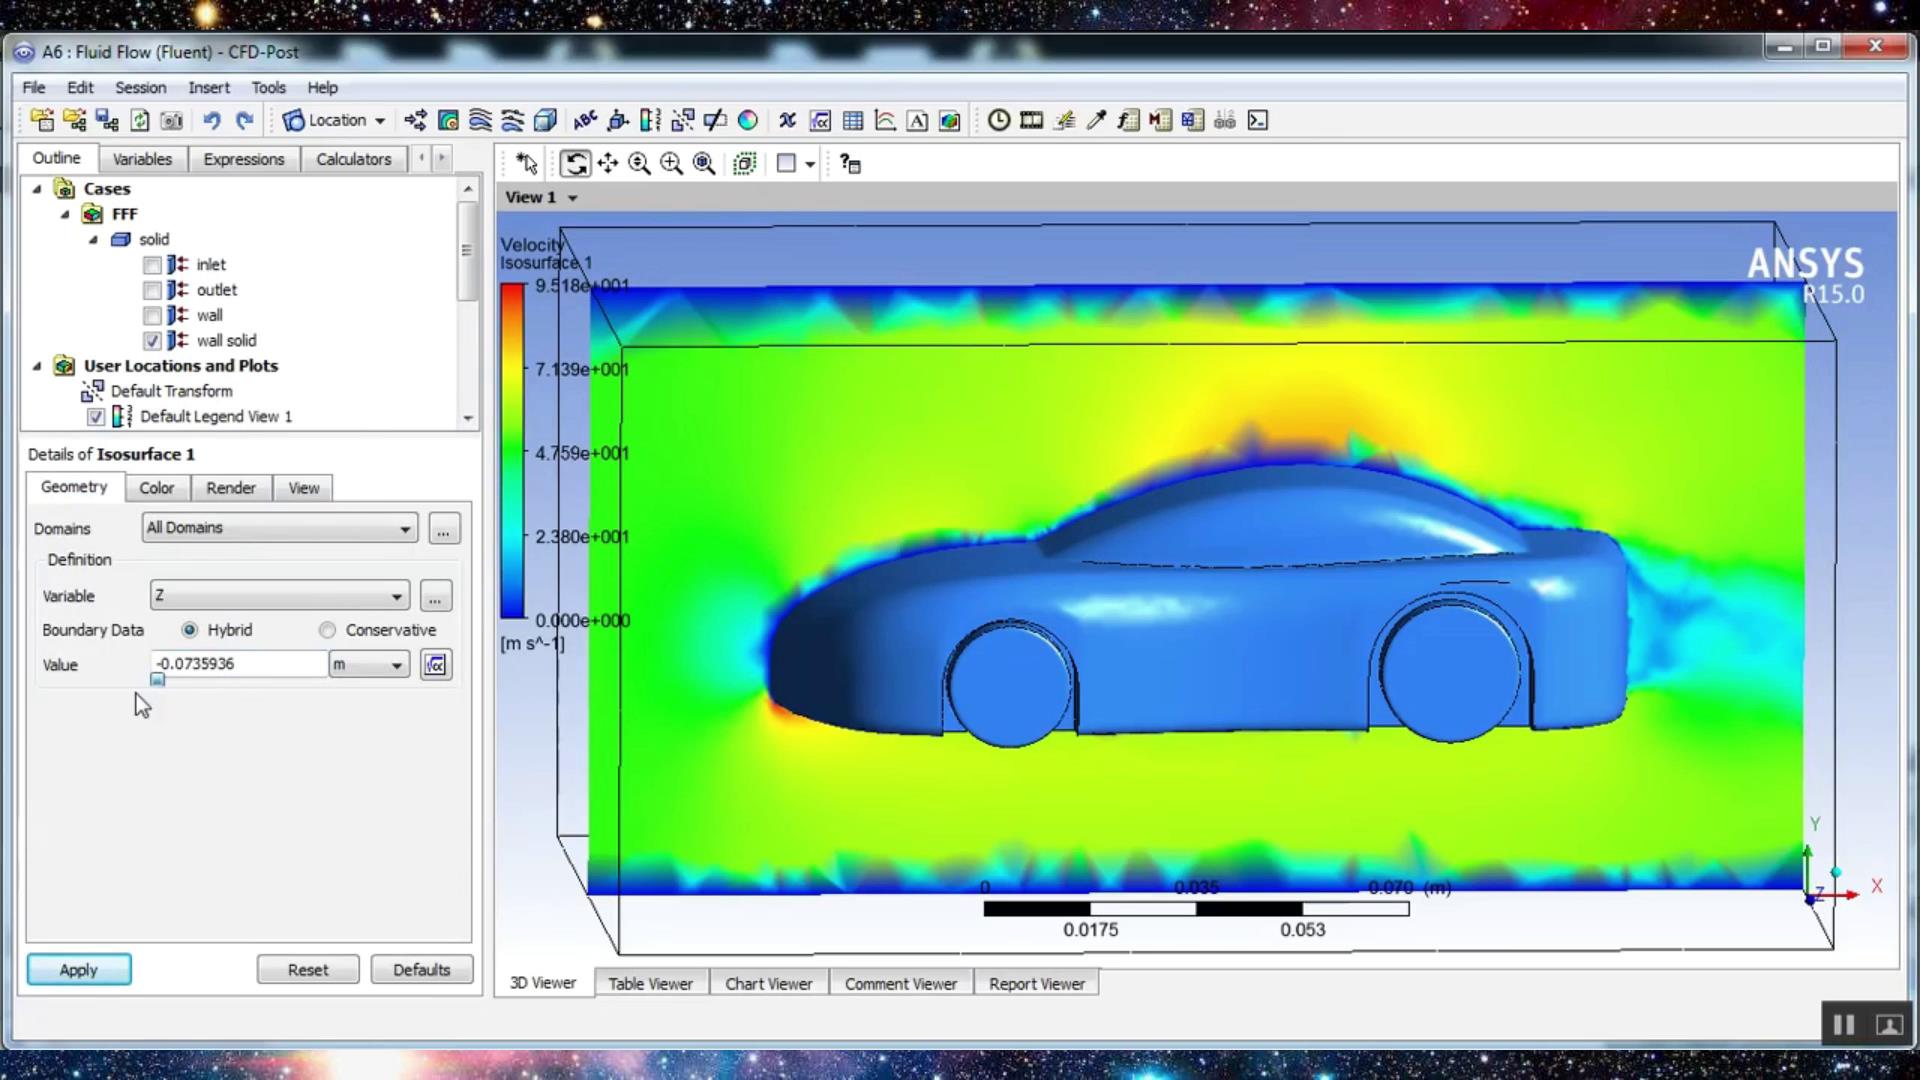The image size is (1920, 1080).
Task: Uncheck the wall solid checkbox
Action: (x=152, y=341)
